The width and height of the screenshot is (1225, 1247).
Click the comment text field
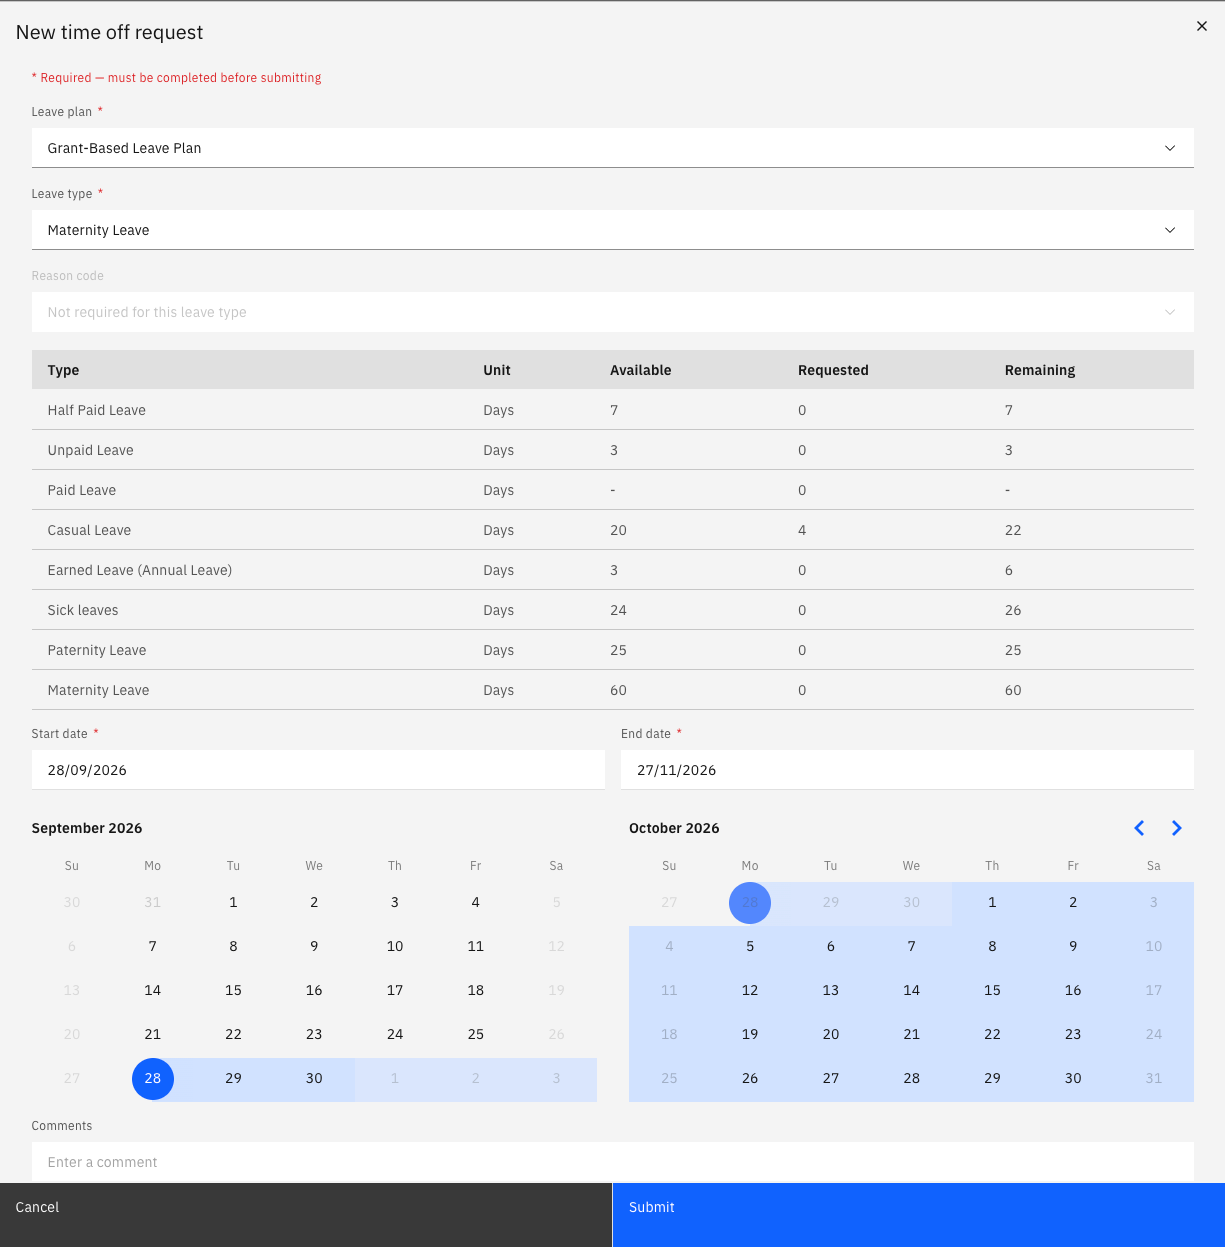(x=612, y=1162)
